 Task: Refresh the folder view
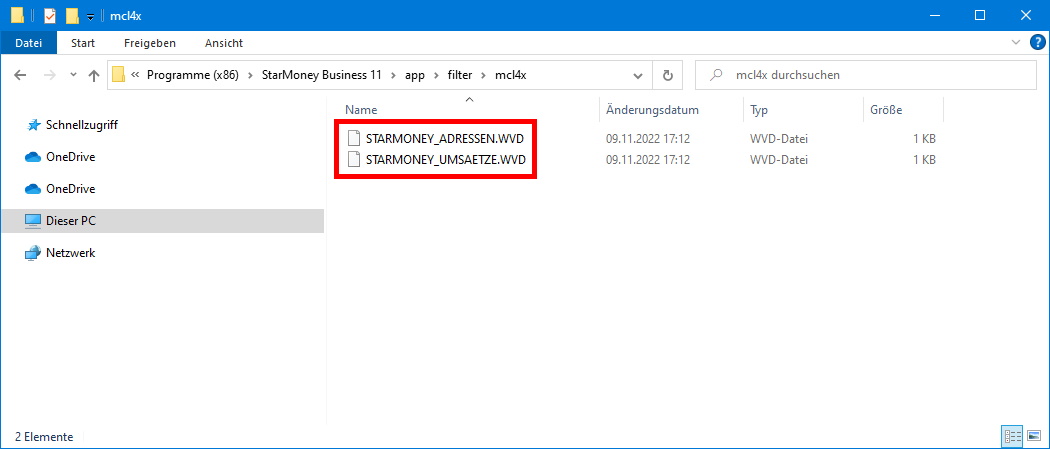pyautogui.click(x=668, y=76)
